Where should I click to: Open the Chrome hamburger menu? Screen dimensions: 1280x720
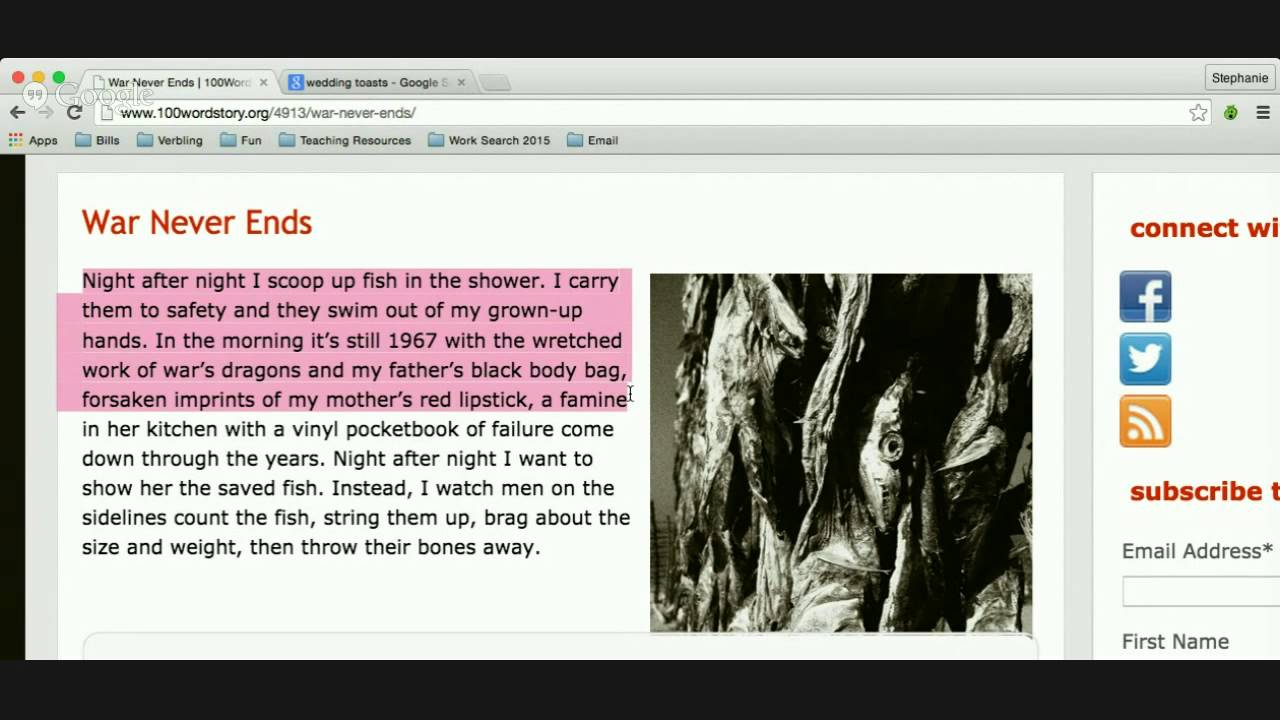1263,113
